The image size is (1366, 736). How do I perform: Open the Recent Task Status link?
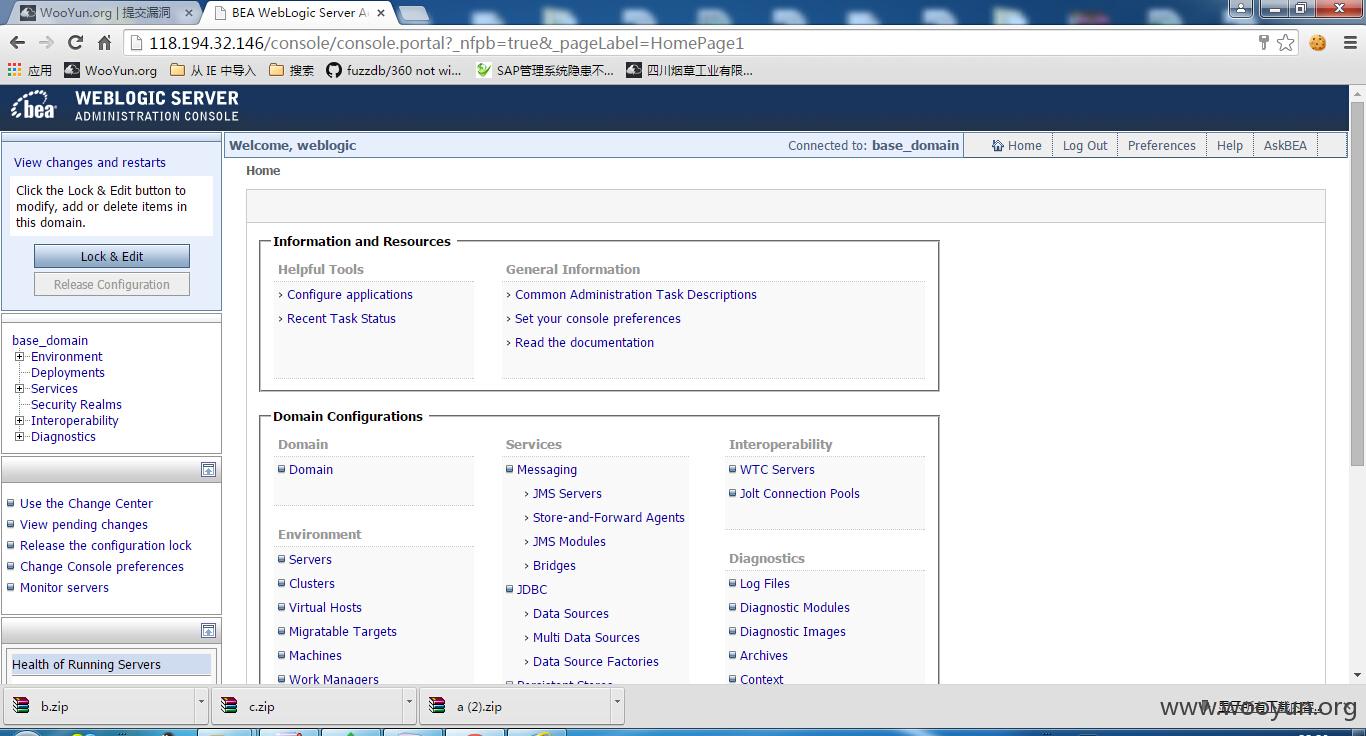[341, 318]
